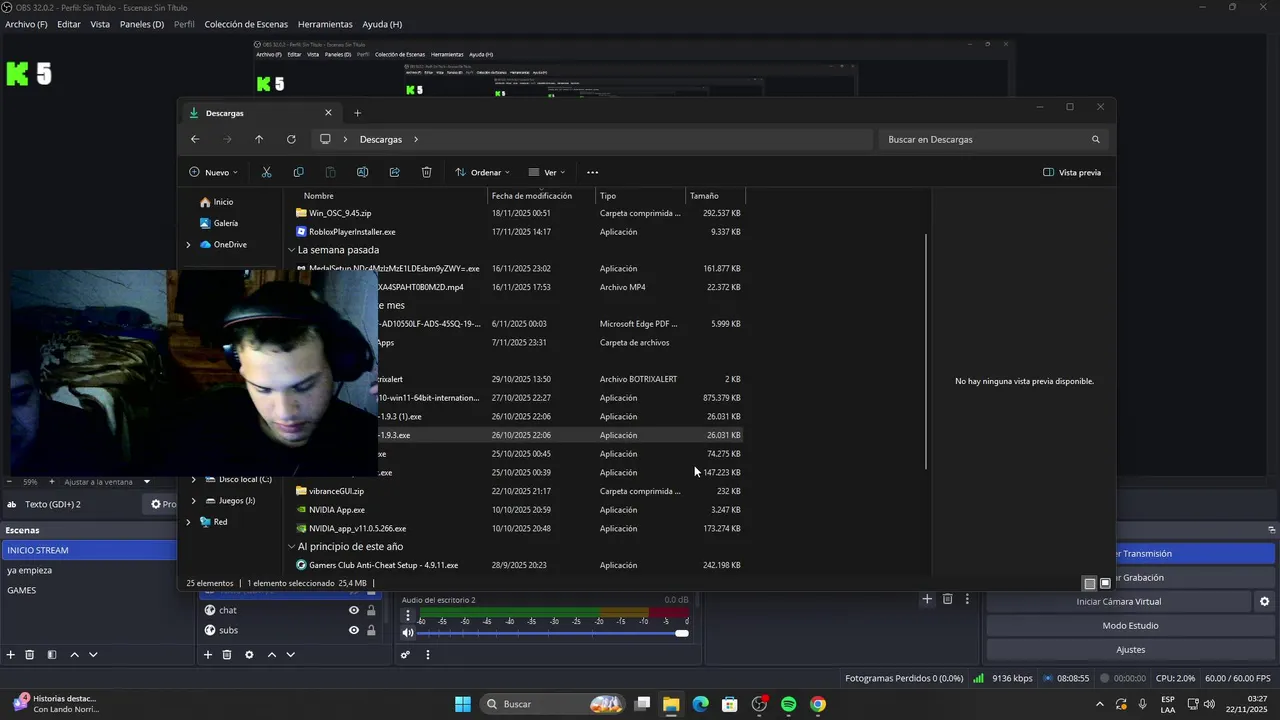Add a new scene in OBS Escenas panel
This screenshot has height=720, width=1280.
point(11,654)
